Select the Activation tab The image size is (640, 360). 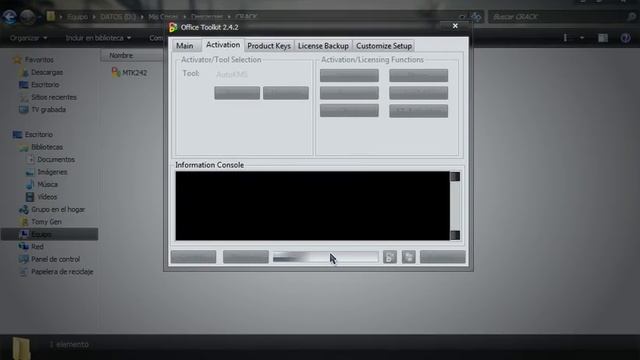(x=223, y=45)
